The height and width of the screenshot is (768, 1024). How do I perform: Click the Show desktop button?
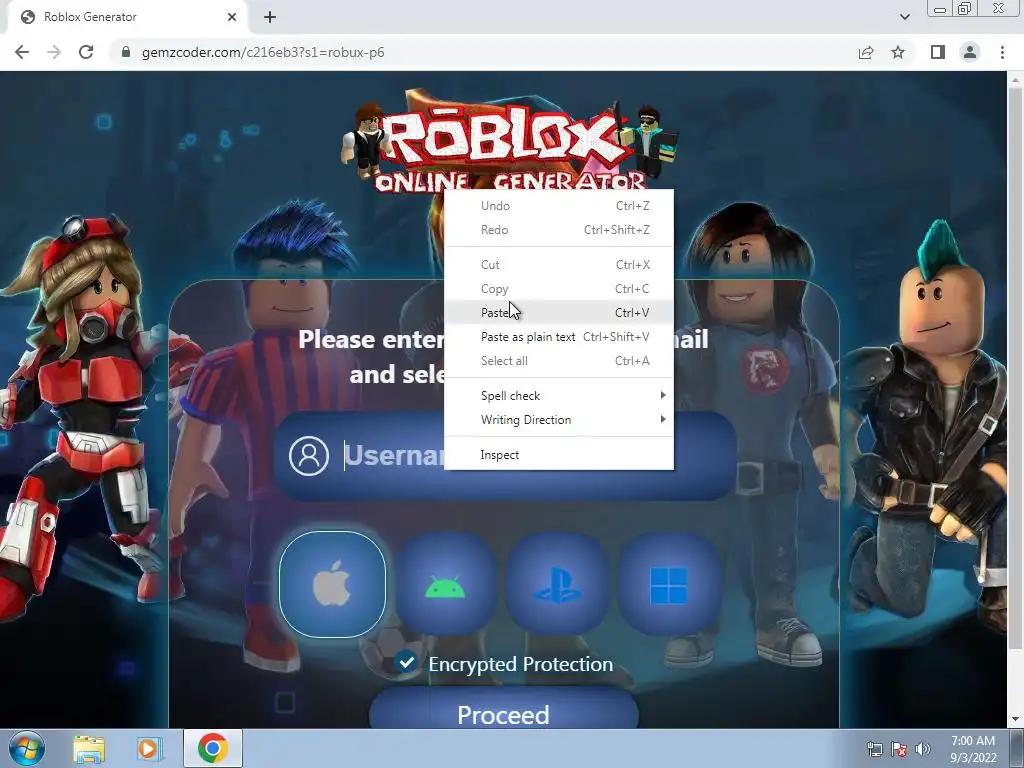pyautogui.click(x=1019, y=748)
